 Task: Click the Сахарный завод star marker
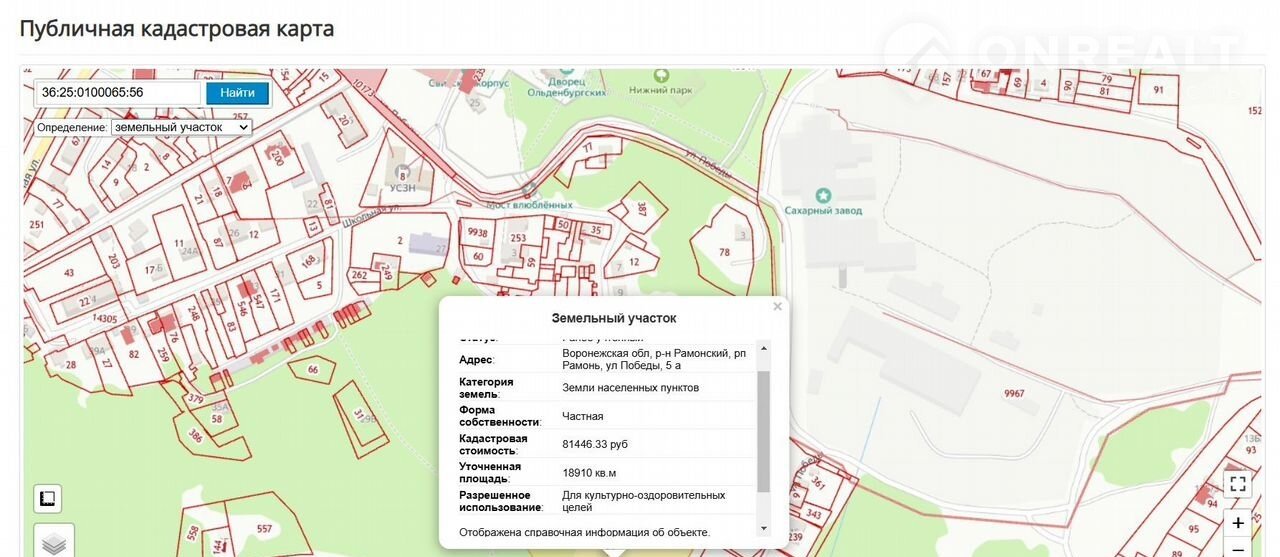(823, 195)
